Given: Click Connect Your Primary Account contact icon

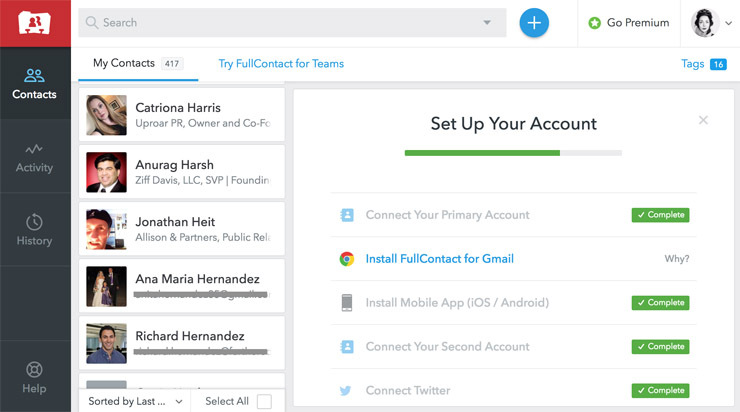Looking at the screenshot, I should (x=347, y=215).
